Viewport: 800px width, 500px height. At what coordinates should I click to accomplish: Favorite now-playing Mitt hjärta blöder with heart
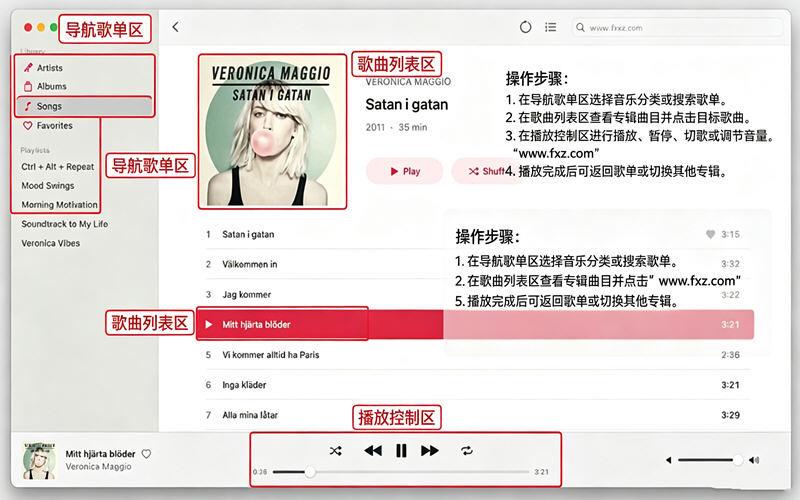pyautogui.click(x=146, y=454)
